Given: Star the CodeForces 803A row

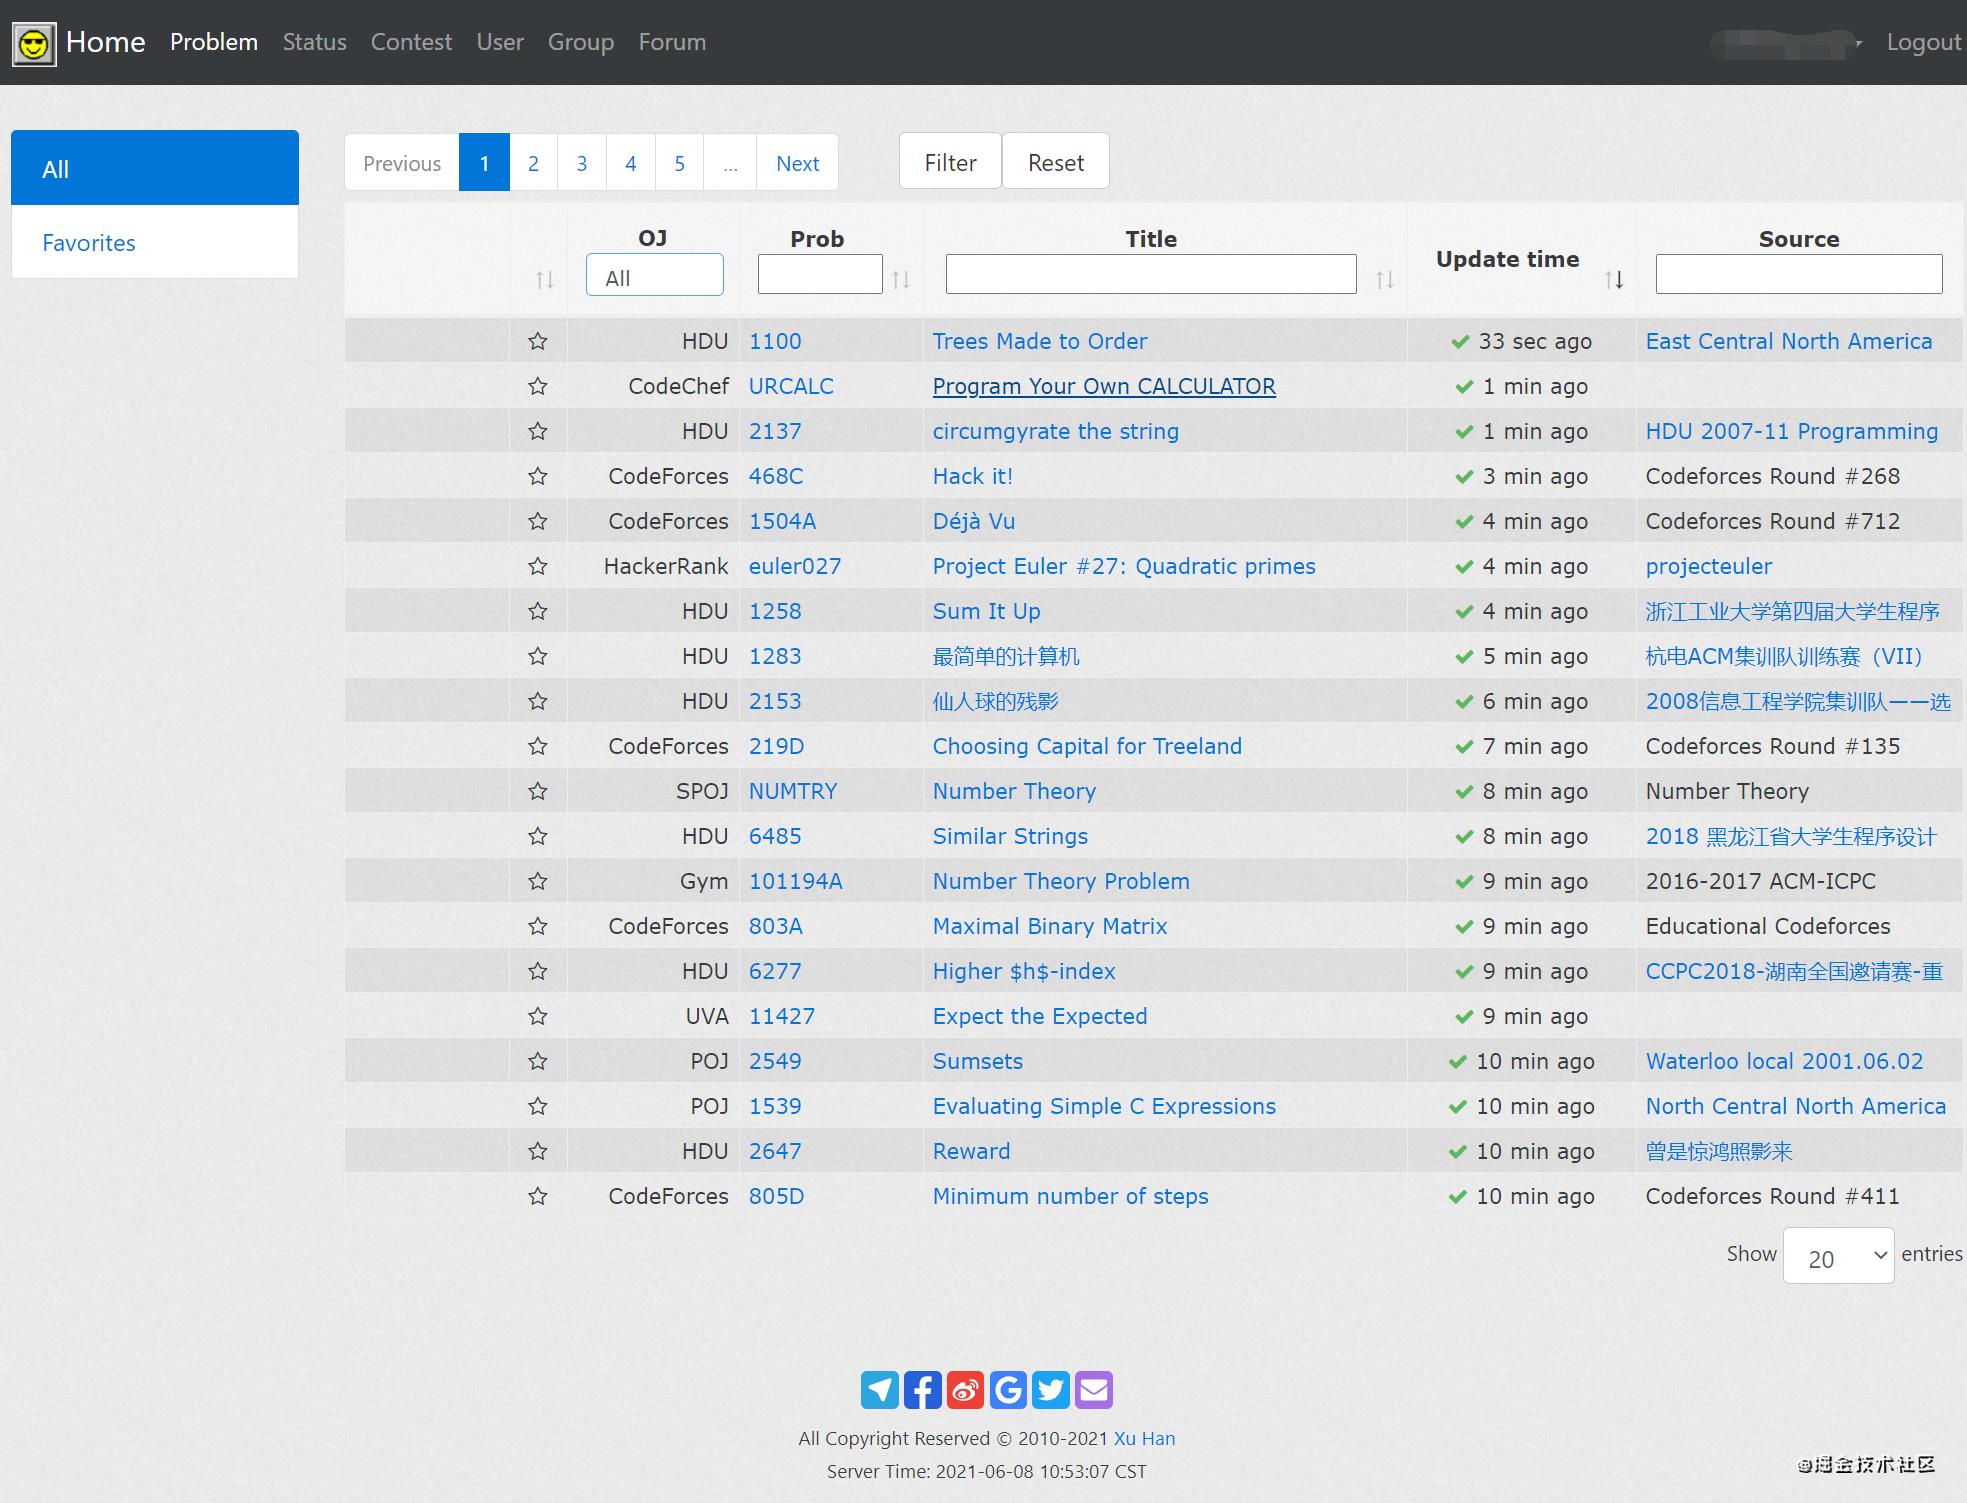Looking at the screenshot, I should tap(538, 926).
